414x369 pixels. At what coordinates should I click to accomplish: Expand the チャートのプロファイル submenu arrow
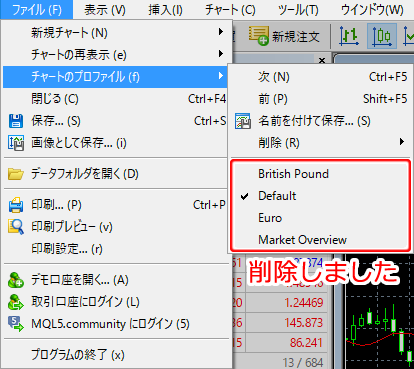point(220,76)
